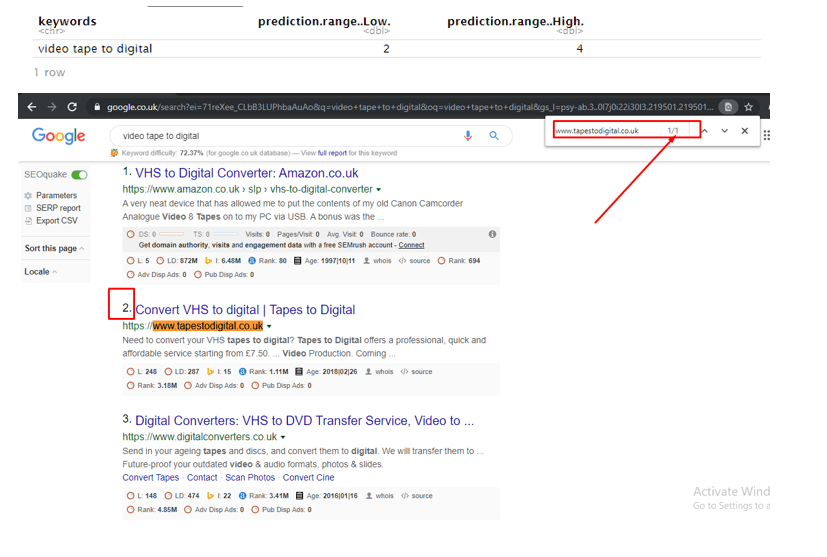Toggle the SEOquake switch off
This screenshot has height=557, width=827.
[80, 175]
